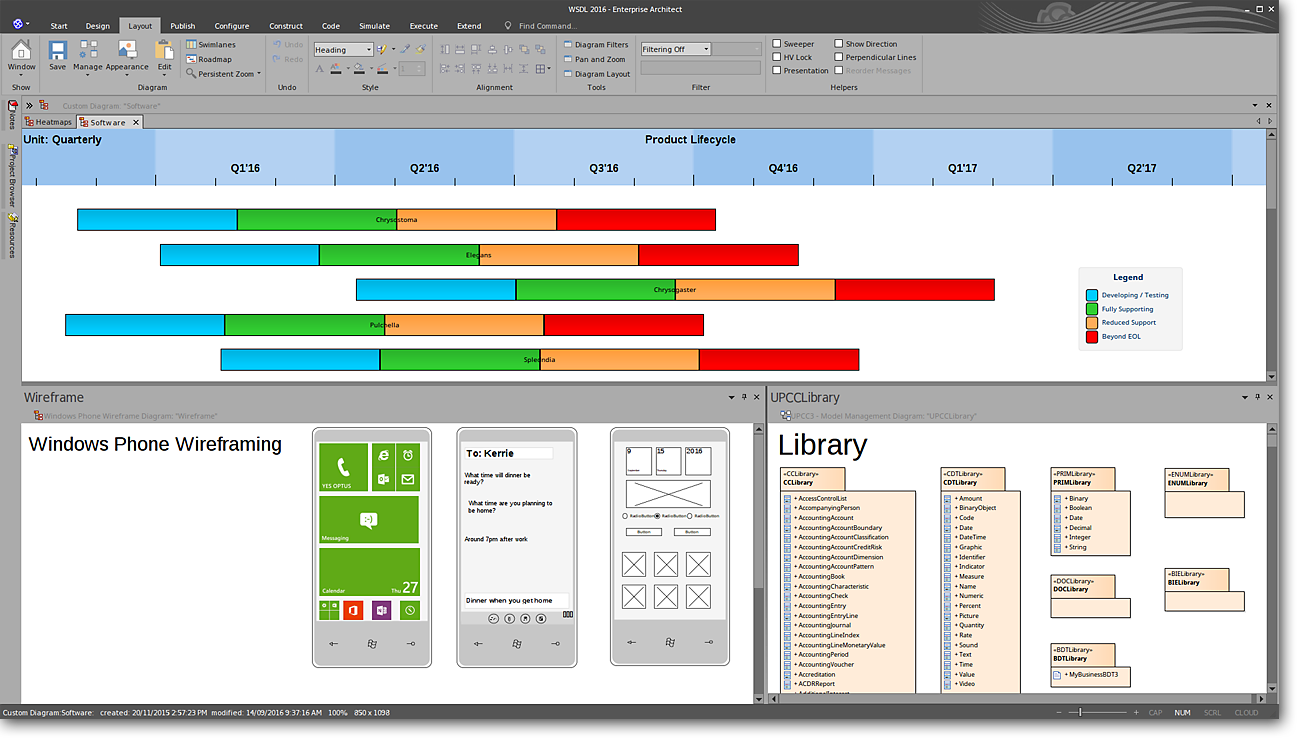Toggle Swimlanes in the Diagram group
Screen dimensions: 1310x750
(x=210, y=45)
